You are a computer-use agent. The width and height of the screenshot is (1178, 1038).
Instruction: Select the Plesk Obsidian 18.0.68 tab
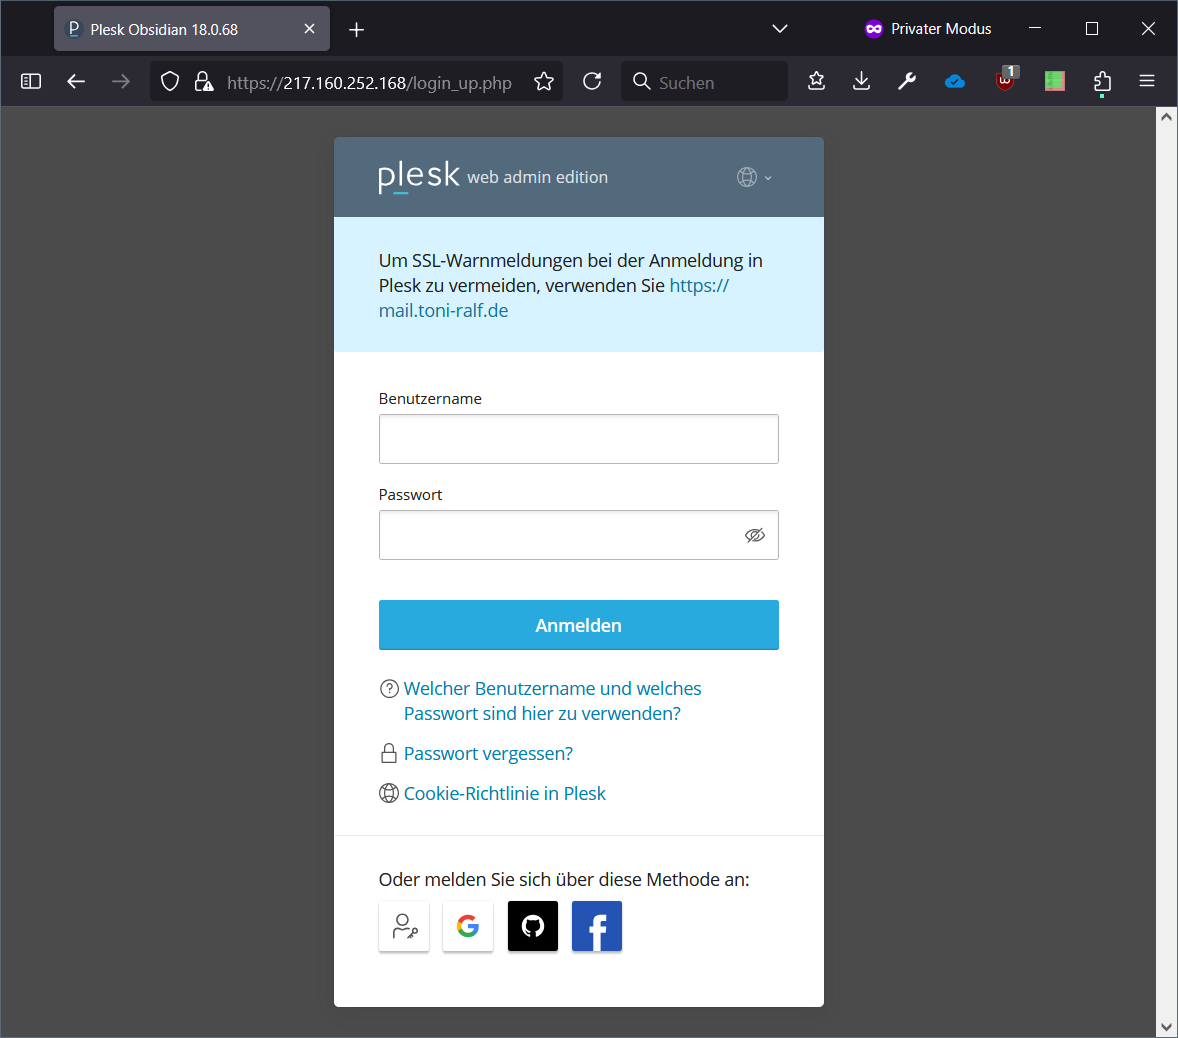click(x=192, y=29)
